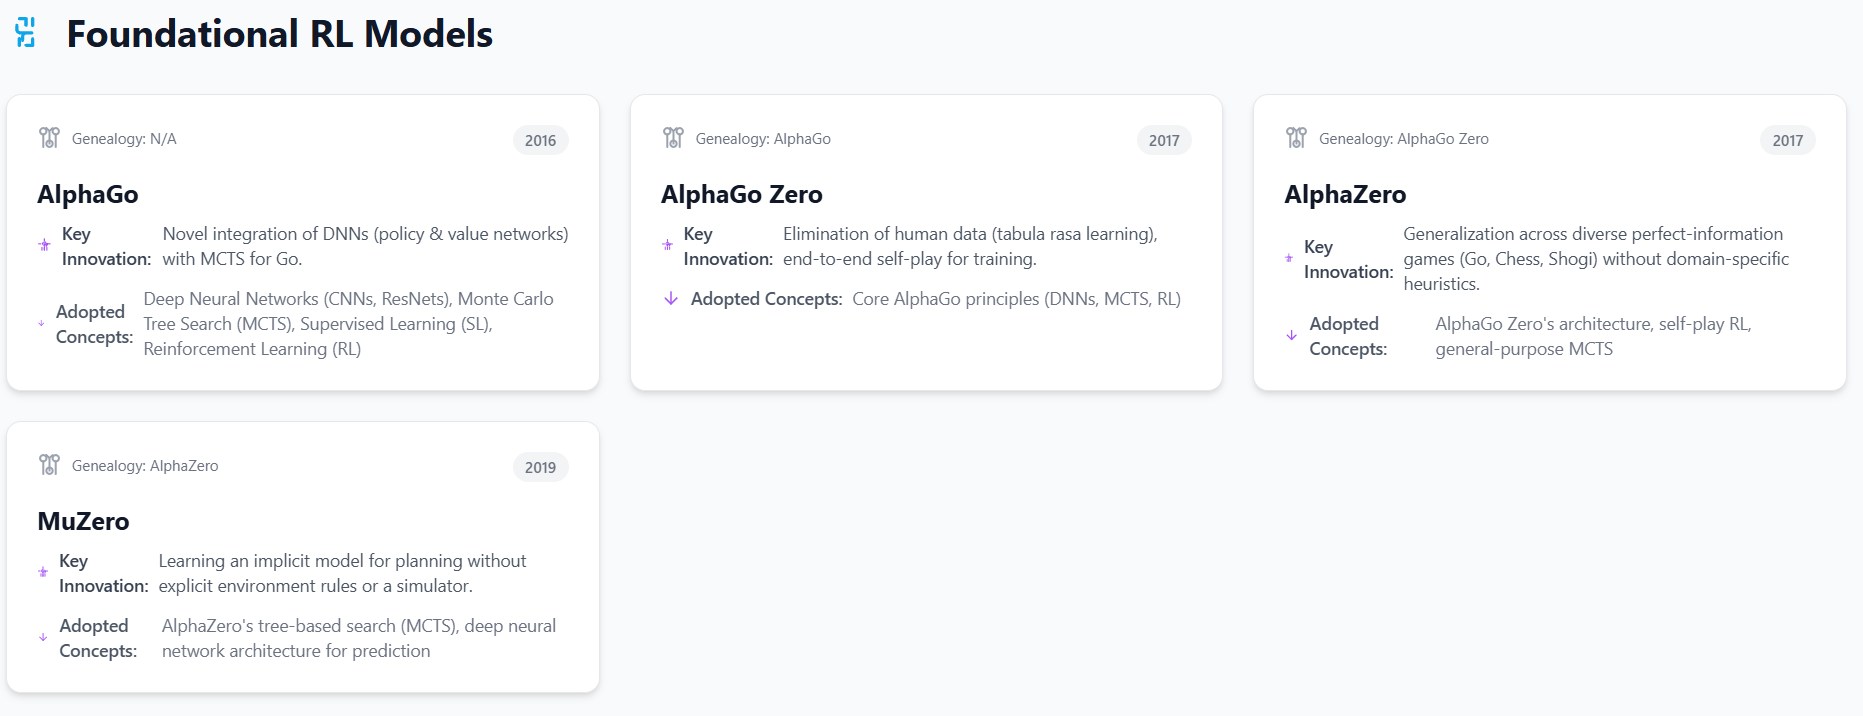
Task: Click the Foundational RL Models header icon
Action: pyautogui.click(x=26, y=33)
